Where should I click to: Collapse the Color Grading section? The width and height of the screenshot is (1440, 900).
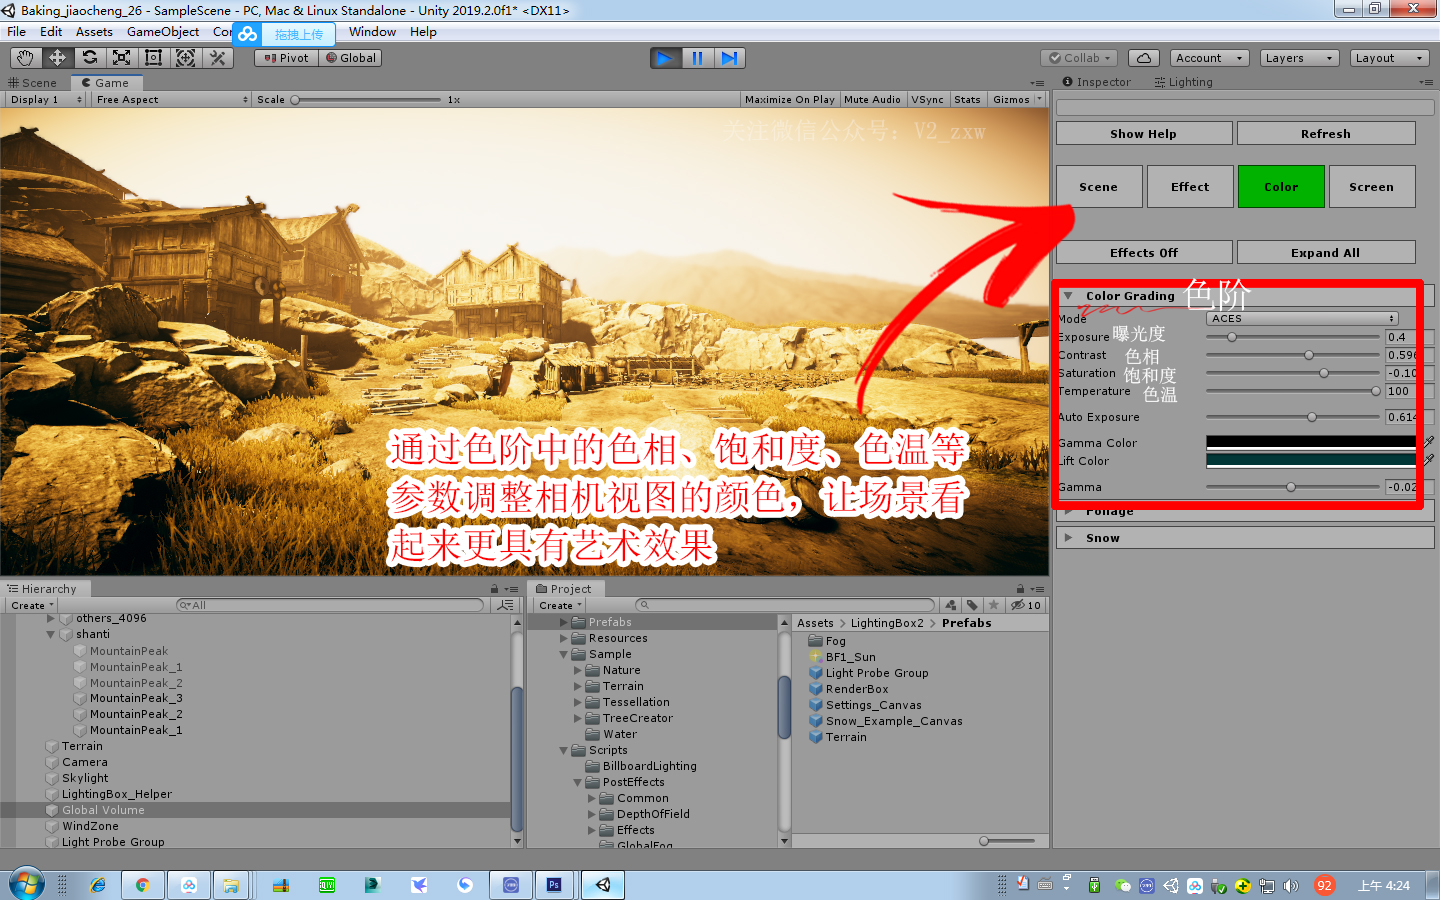coord(1068,296)
